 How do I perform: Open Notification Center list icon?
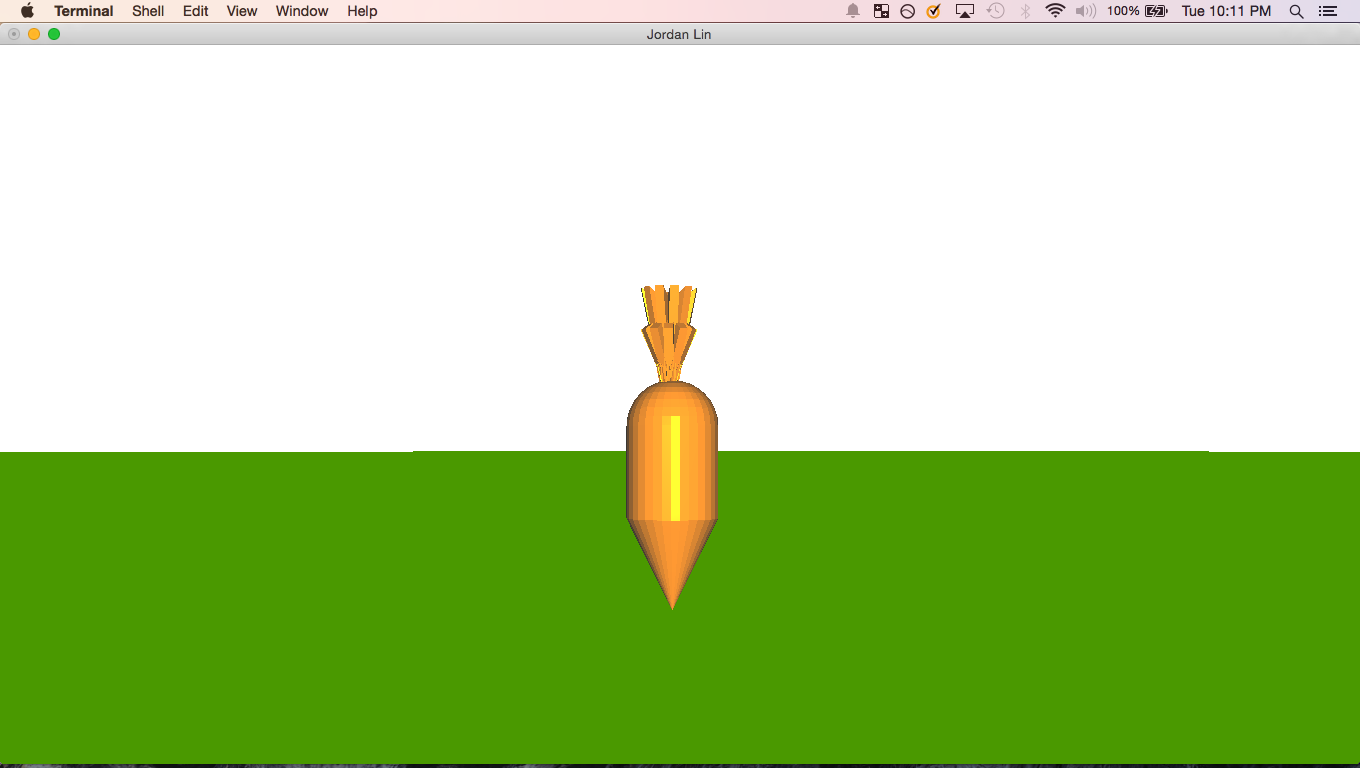click(1328, 11)
